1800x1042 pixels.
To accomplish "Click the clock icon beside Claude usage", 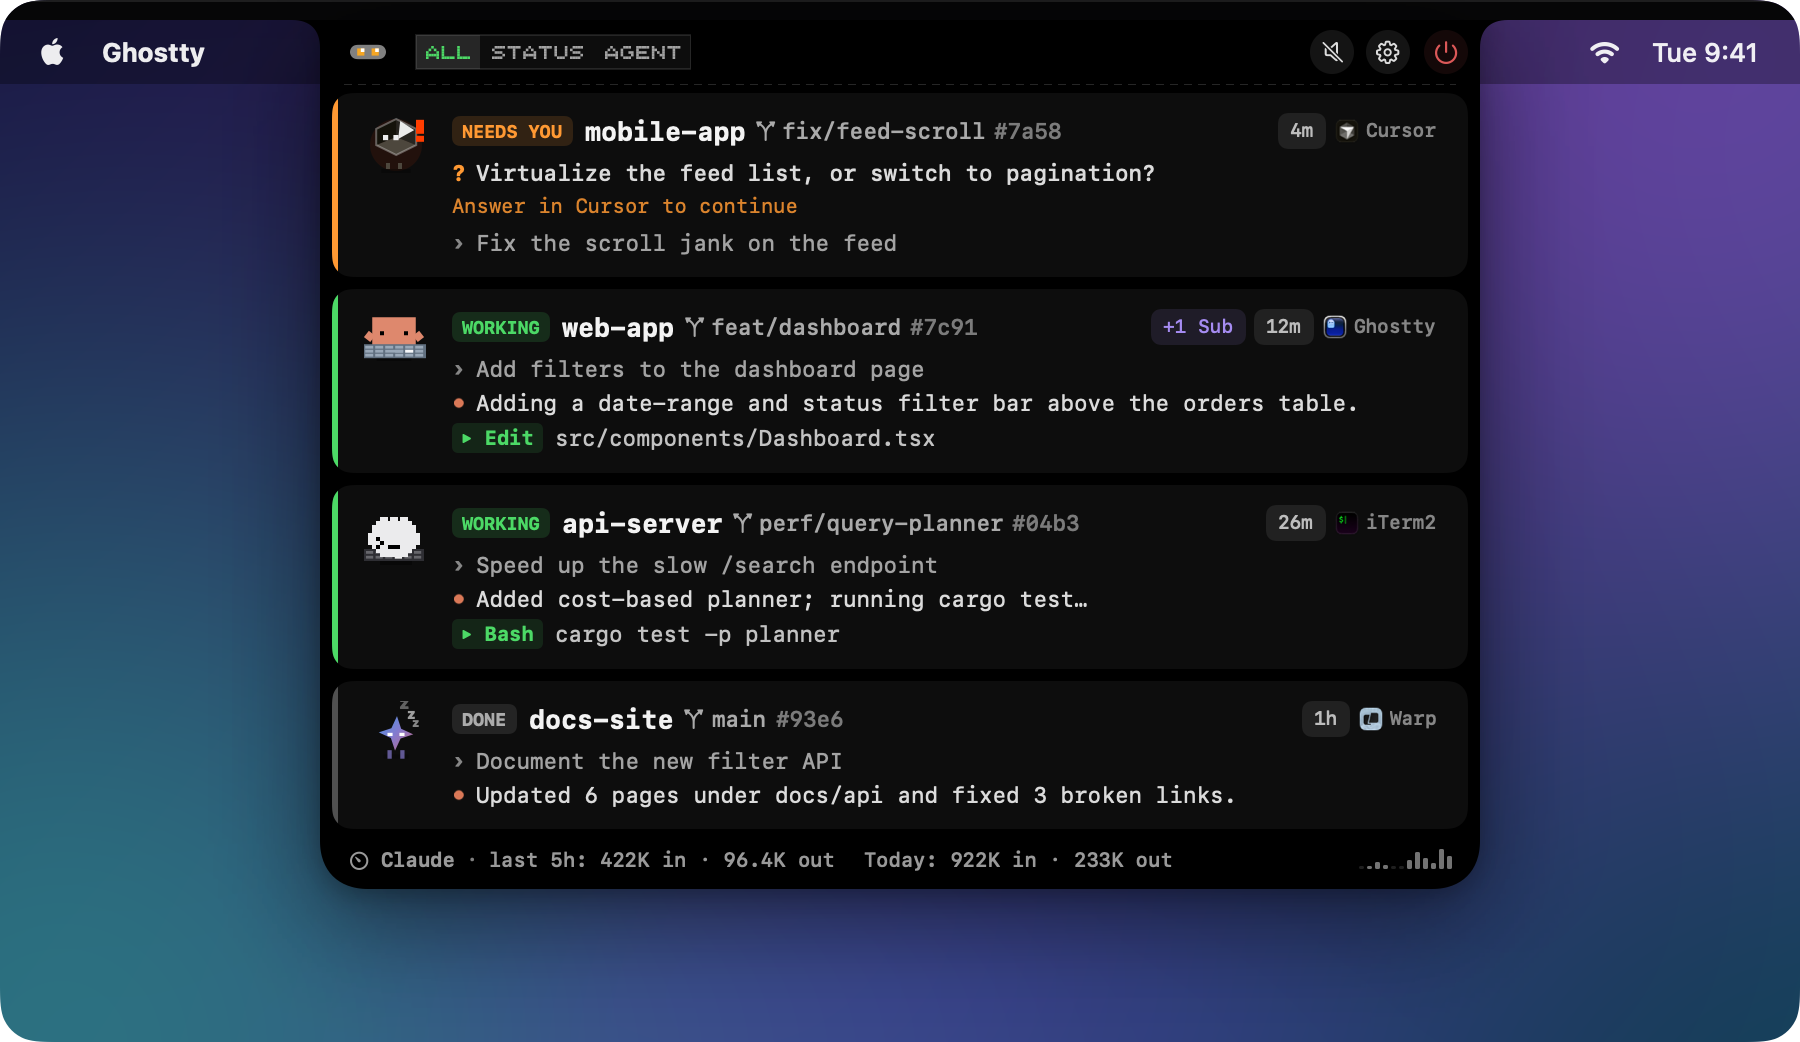I will coord(359,860).
